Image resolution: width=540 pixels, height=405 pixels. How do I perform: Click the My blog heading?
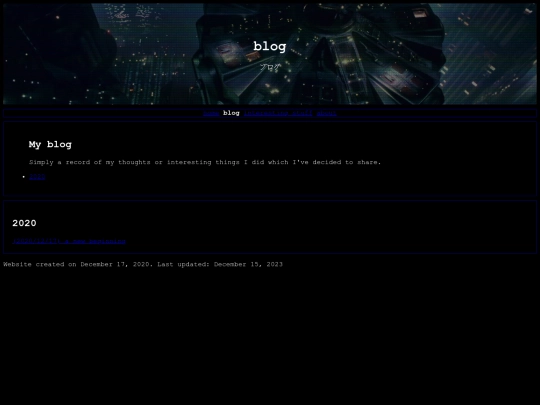coord(50,145)
